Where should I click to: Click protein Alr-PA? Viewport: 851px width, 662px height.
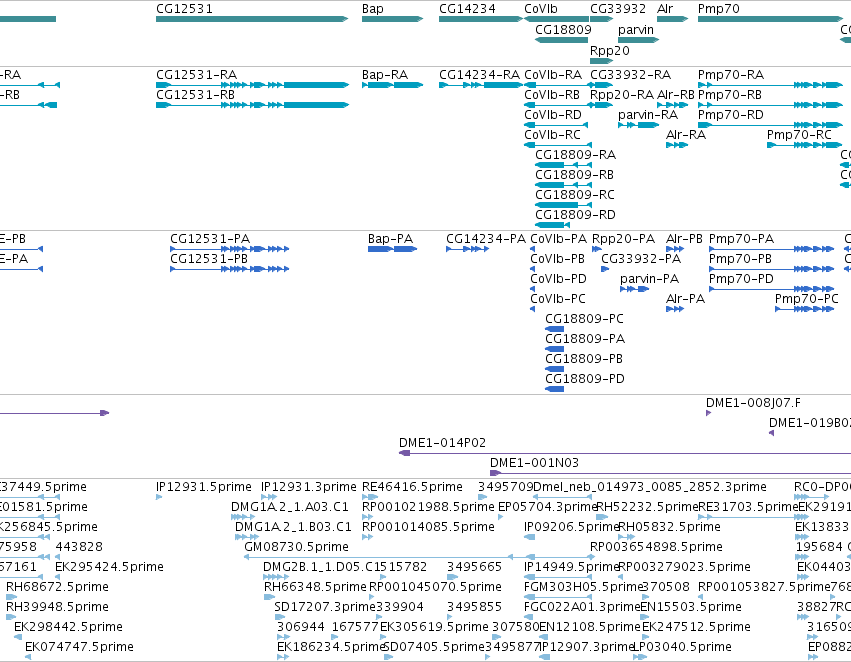pyautogui.click(x=685, y=299)
